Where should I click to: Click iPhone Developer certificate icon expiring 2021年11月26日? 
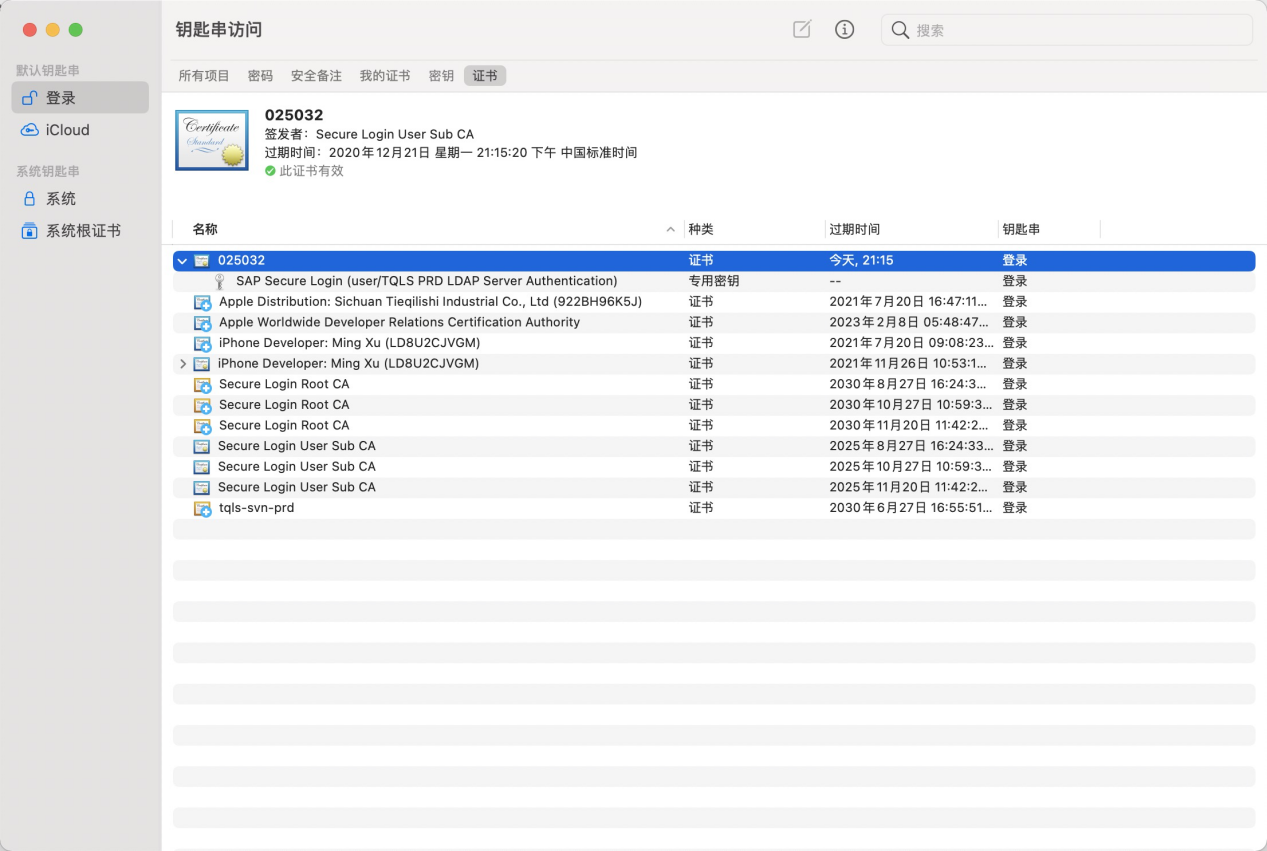pos(202,364)
